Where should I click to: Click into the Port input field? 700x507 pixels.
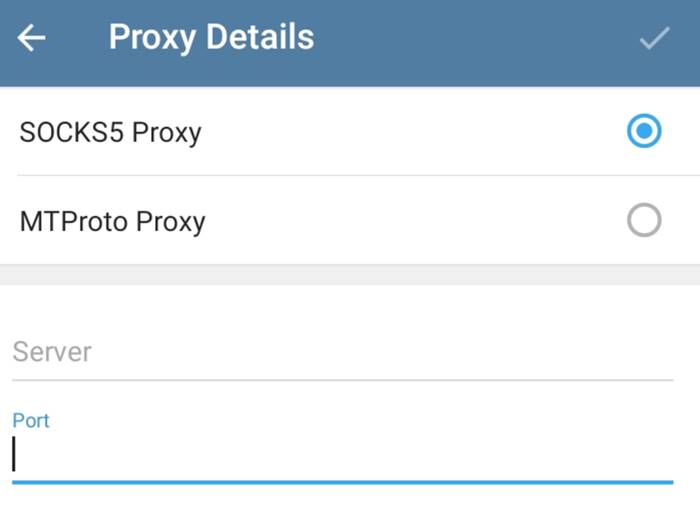(342, 455)
